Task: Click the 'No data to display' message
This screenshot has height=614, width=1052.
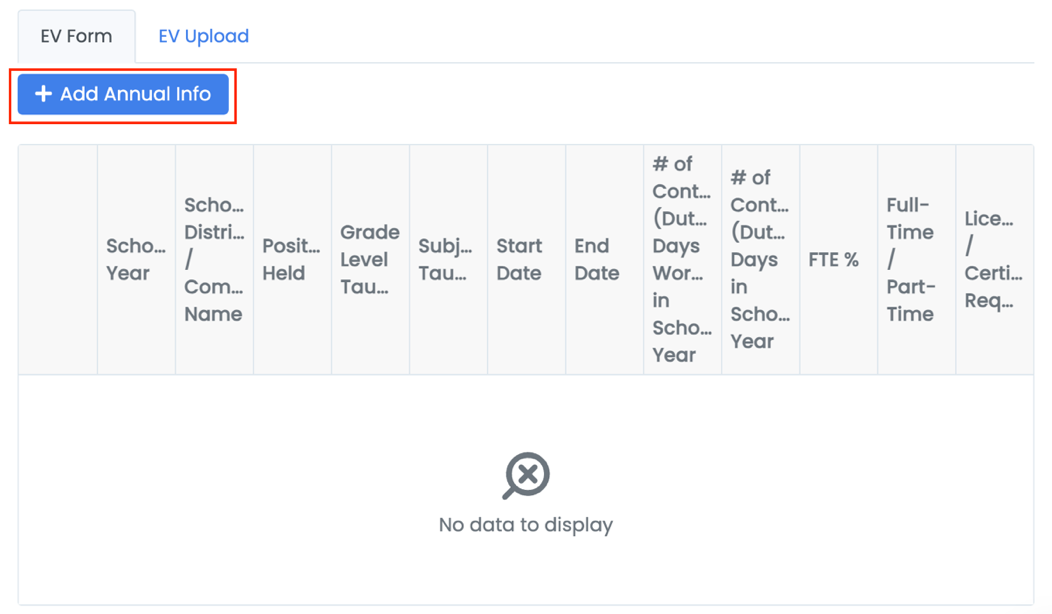Action: point(526,525)
